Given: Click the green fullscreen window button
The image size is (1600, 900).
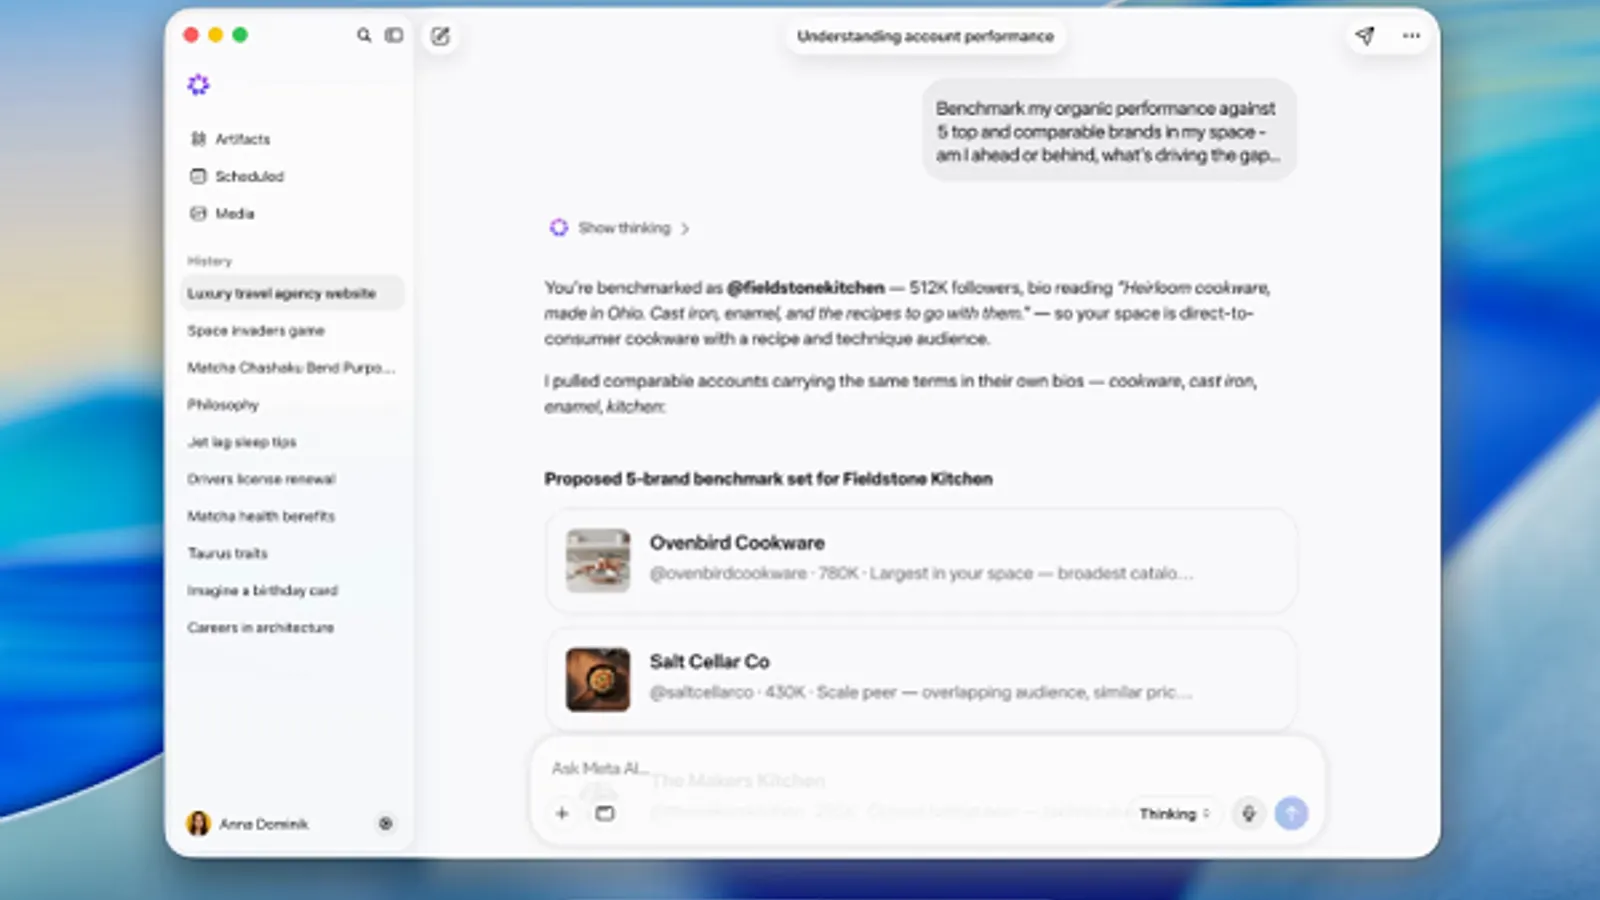Looking at the screenshot, I should [x=240, y=35].
